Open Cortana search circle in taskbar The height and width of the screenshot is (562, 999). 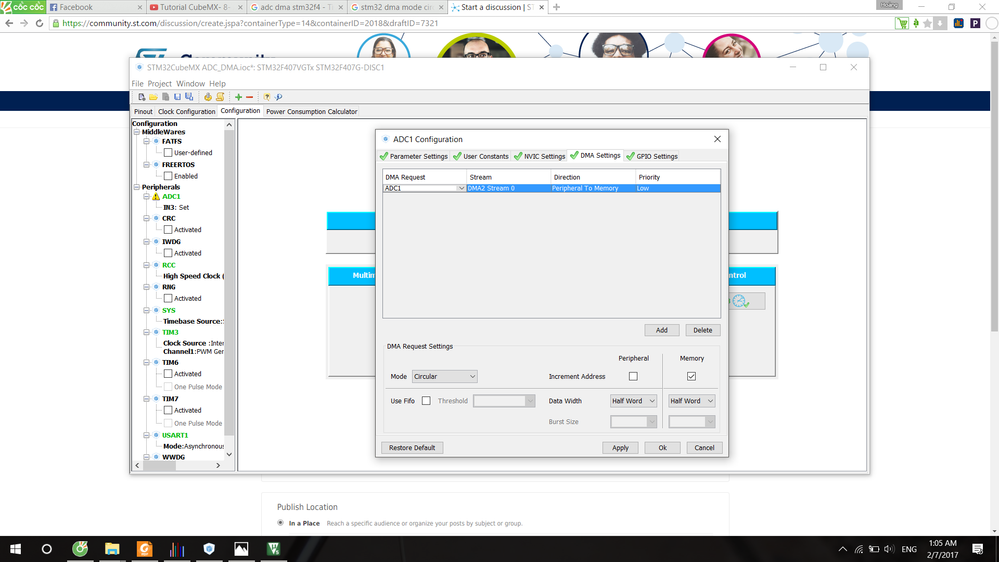tap(47, 549)
